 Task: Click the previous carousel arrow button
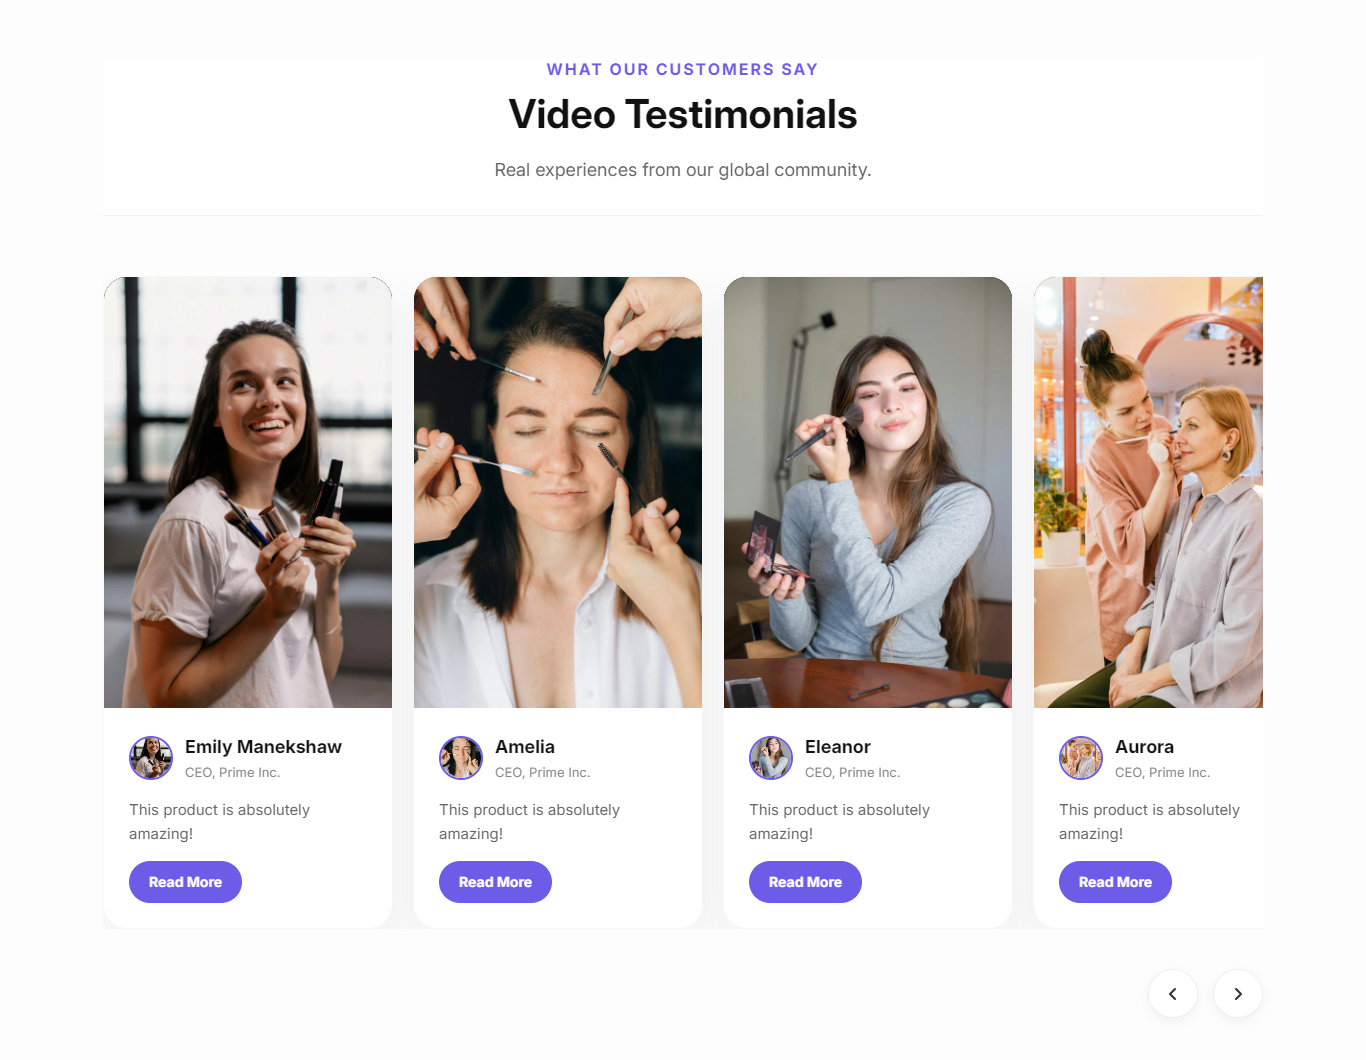(1173, 994)
